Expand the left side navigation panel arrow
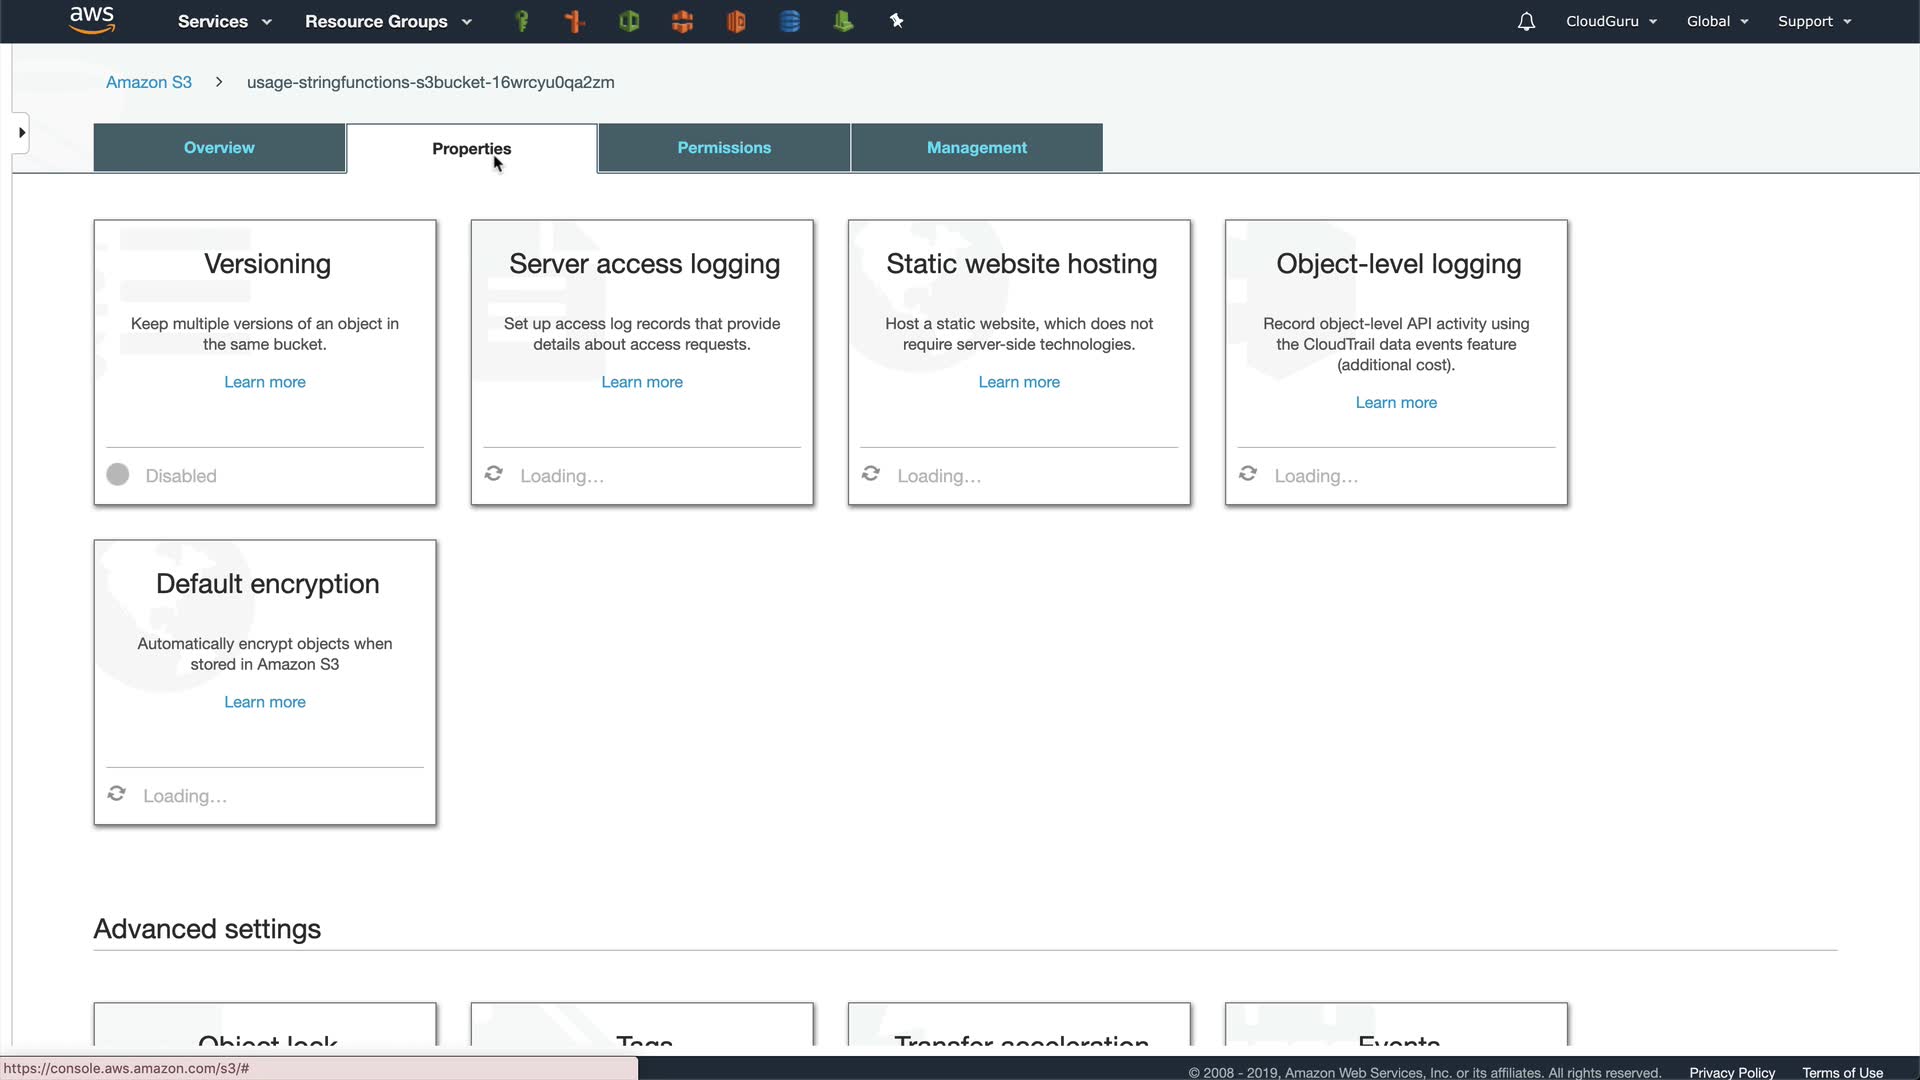The image size is (1920, 1080). pos(21,133)
